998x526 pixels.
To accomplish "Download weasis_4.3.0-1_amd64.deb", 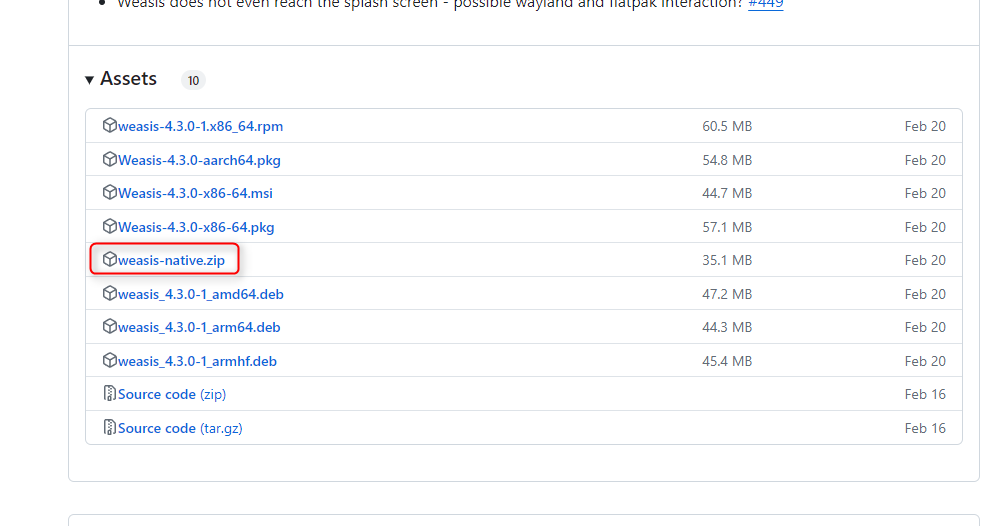I will (x=200, y=294).
